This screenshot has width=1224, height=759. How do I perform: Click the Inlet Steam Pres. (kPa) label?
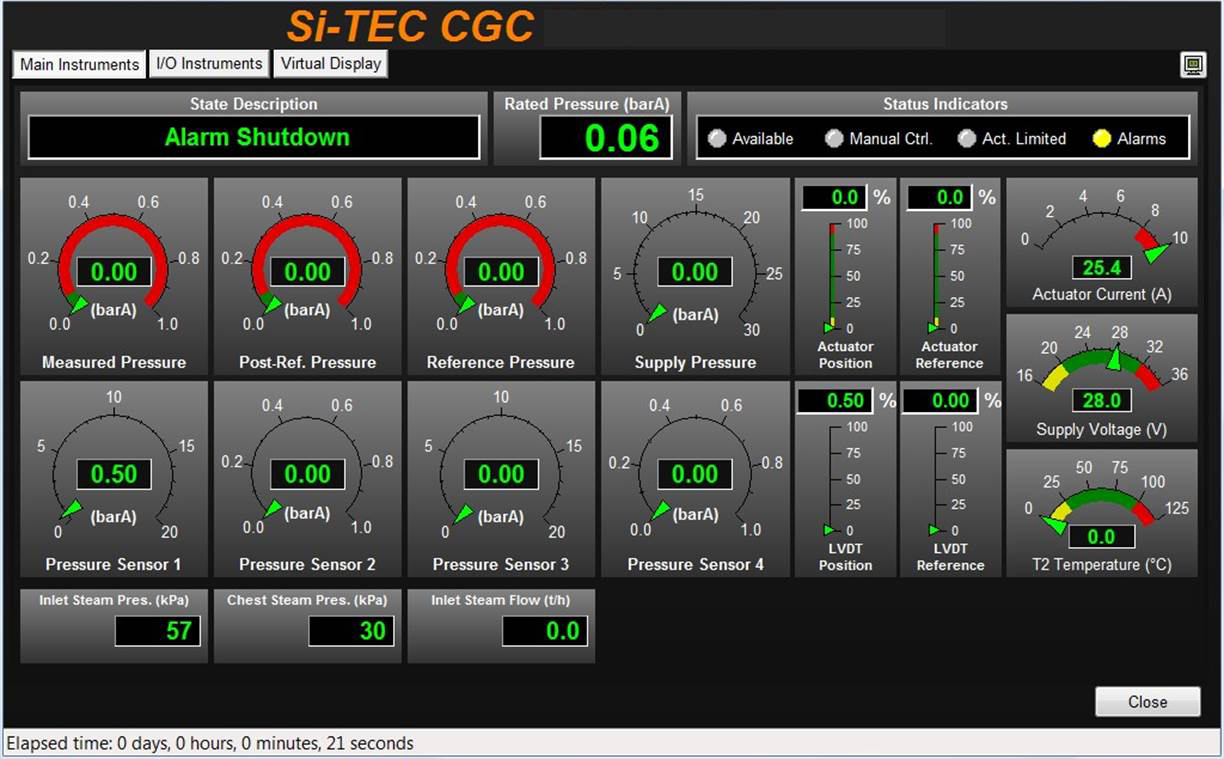[x=114, y=600]
